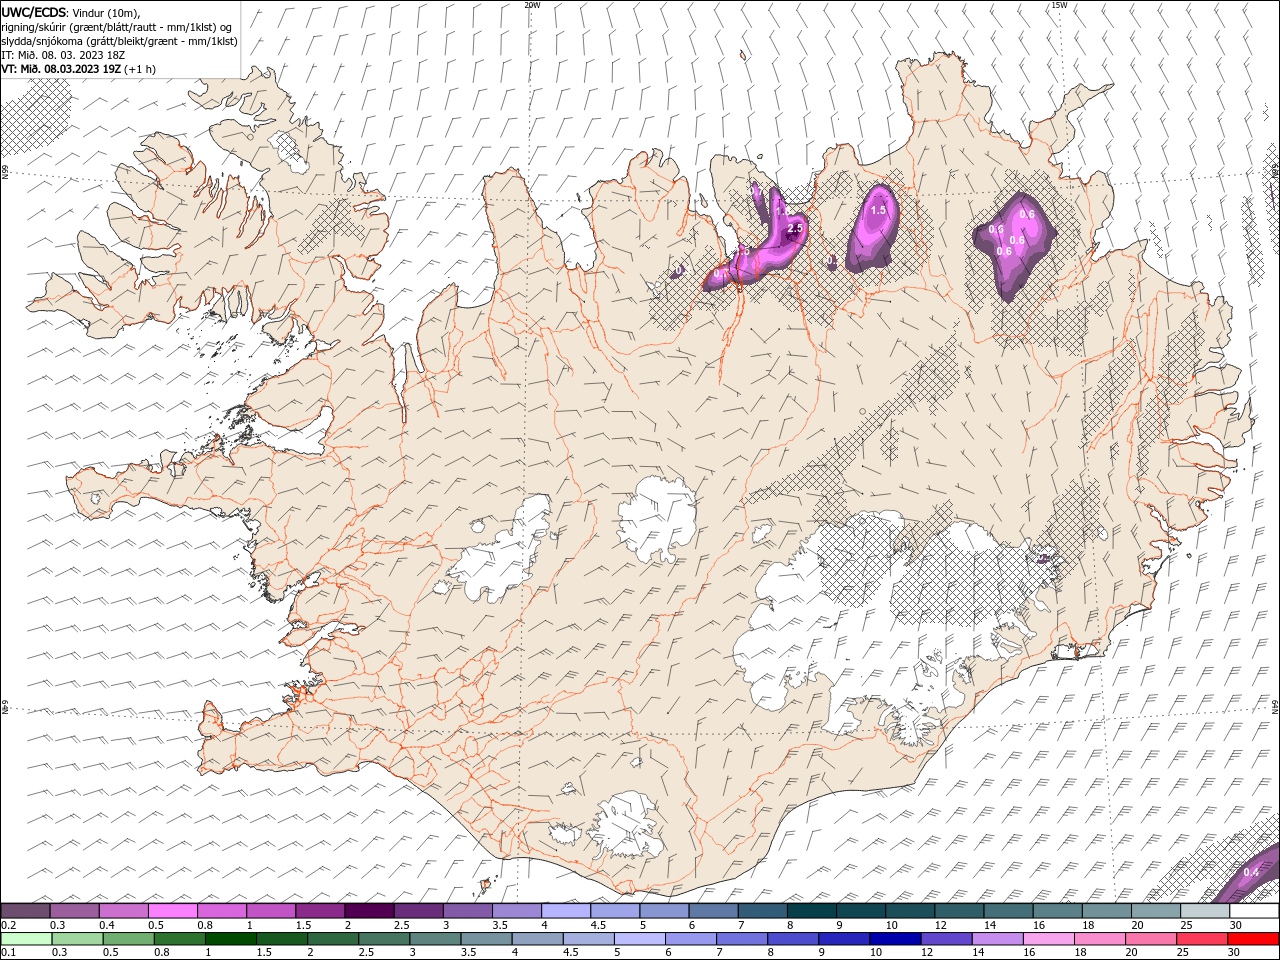Pick the deep blue swatch labeled 10 in lower legend

(x=895, y=939)
